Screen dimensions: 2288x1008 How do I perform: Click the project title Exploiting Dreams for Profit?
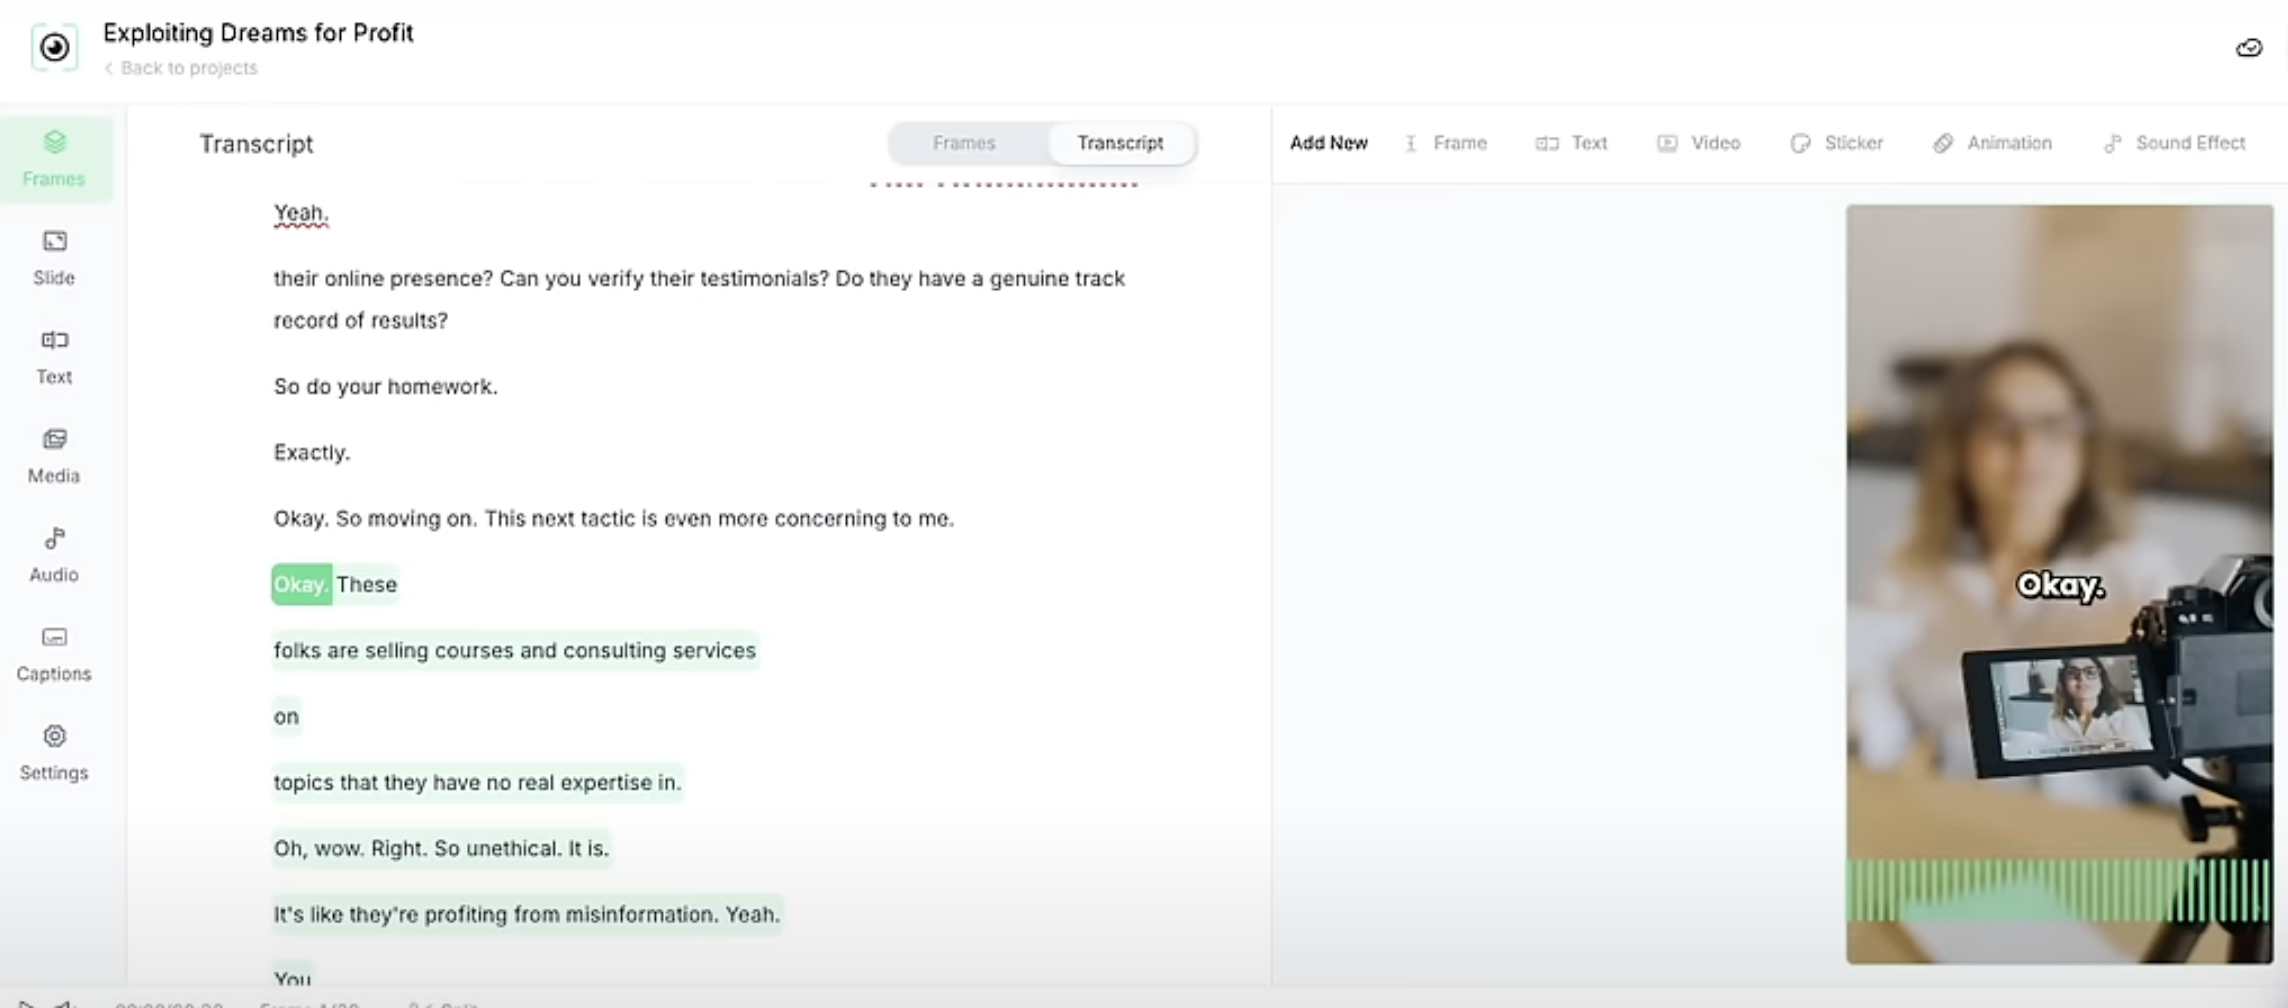[x=257, y=32]
